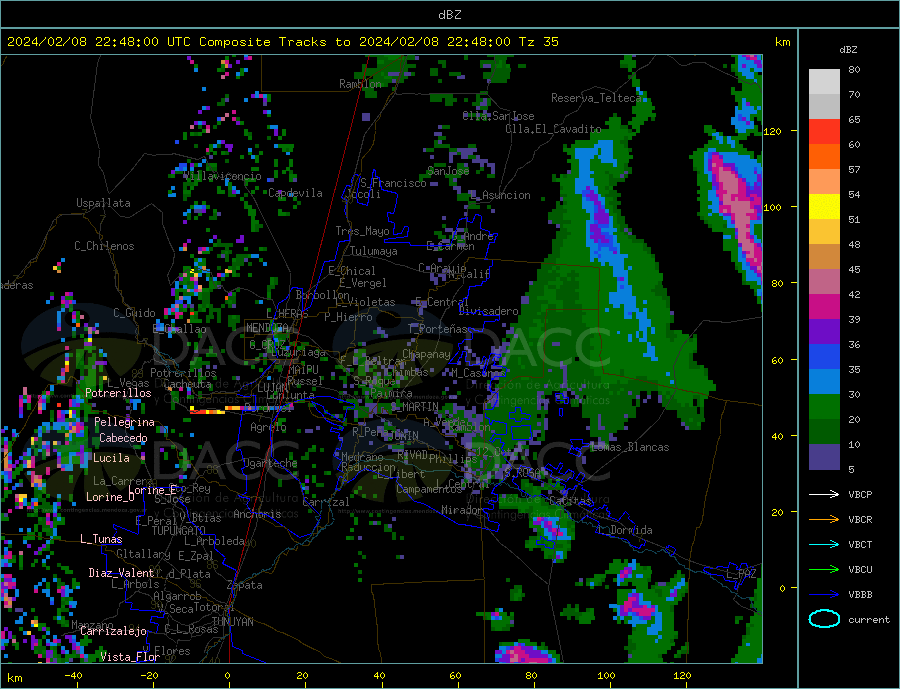Select the L_Violetas map label
Viewport: 900px width, 689px height.
coord(365,302)
